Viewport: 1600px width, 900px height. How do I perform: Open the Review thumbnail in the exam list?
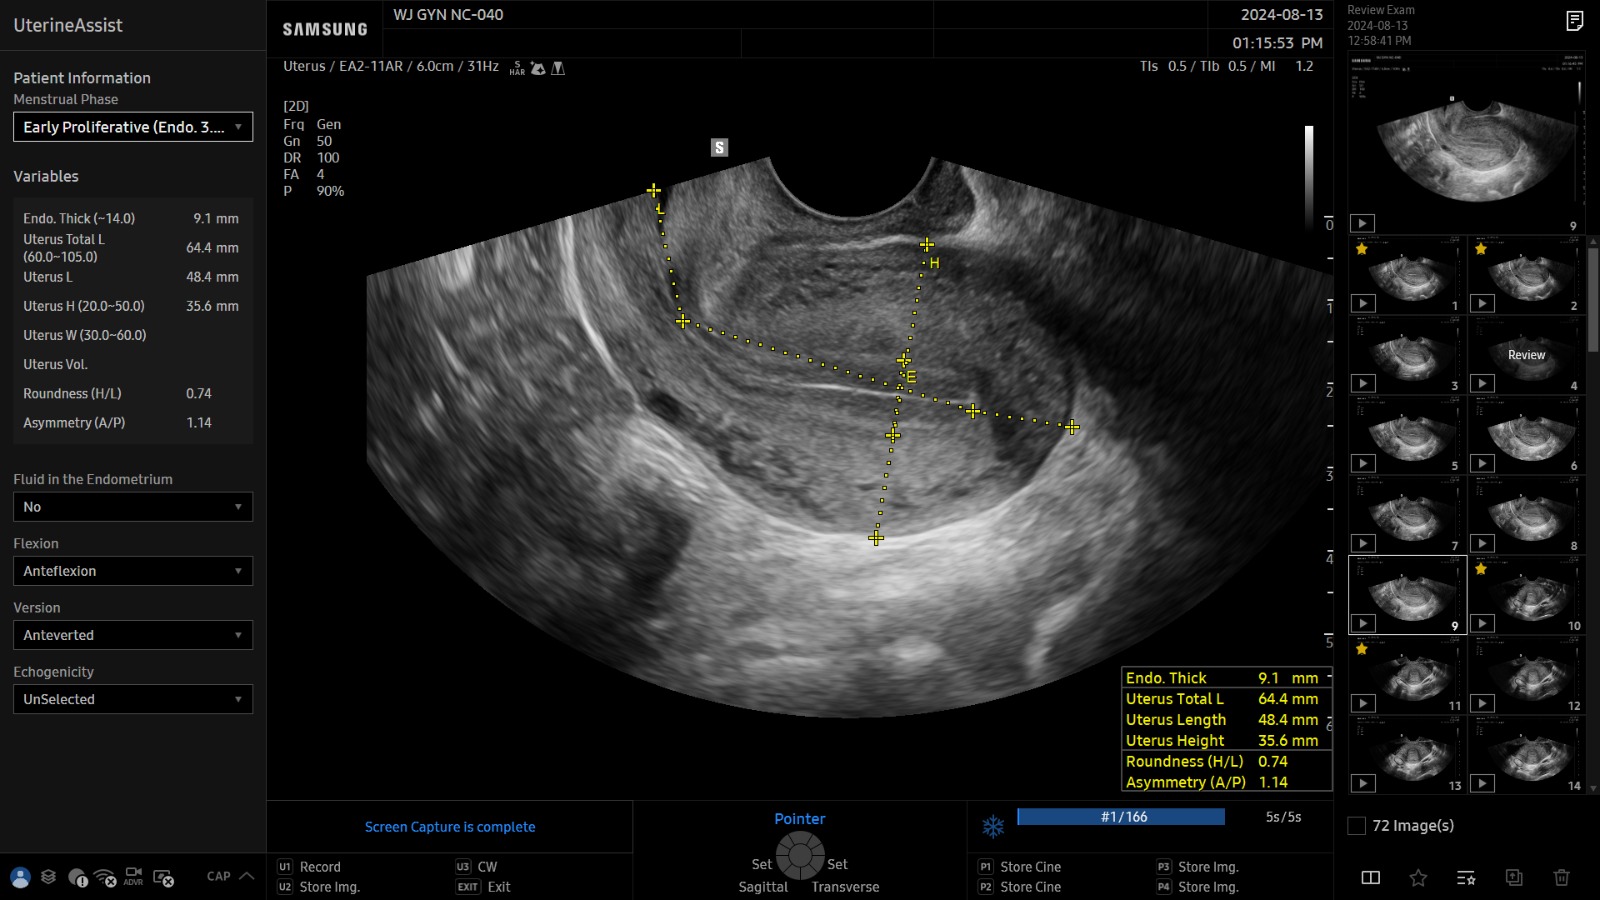coord(1527,354)
